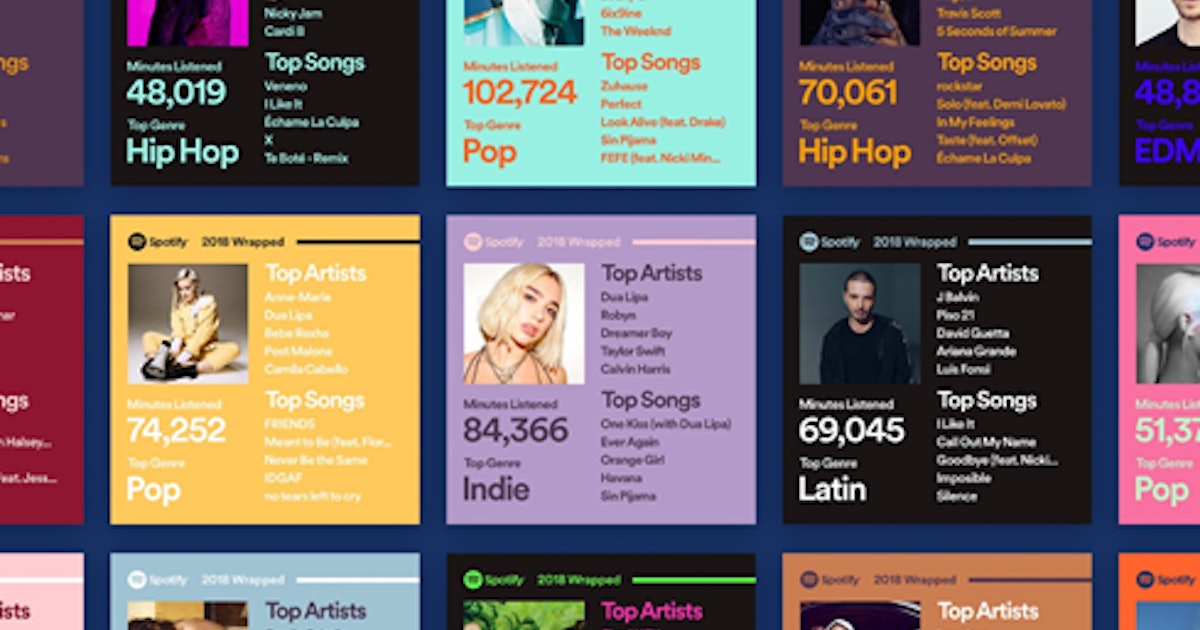Open the J Balvin artist photo
Image resolution: width=1200 pixels, height=630 pixels.
click(x=860, y=324)
